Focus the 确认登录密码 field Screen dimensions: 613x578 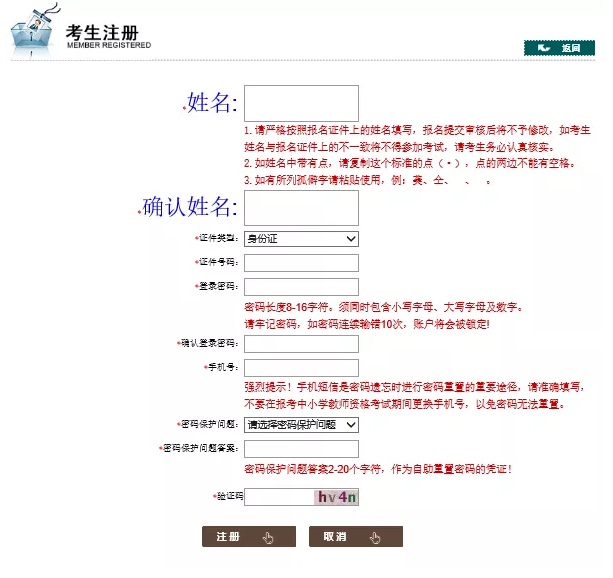point(301,344)
